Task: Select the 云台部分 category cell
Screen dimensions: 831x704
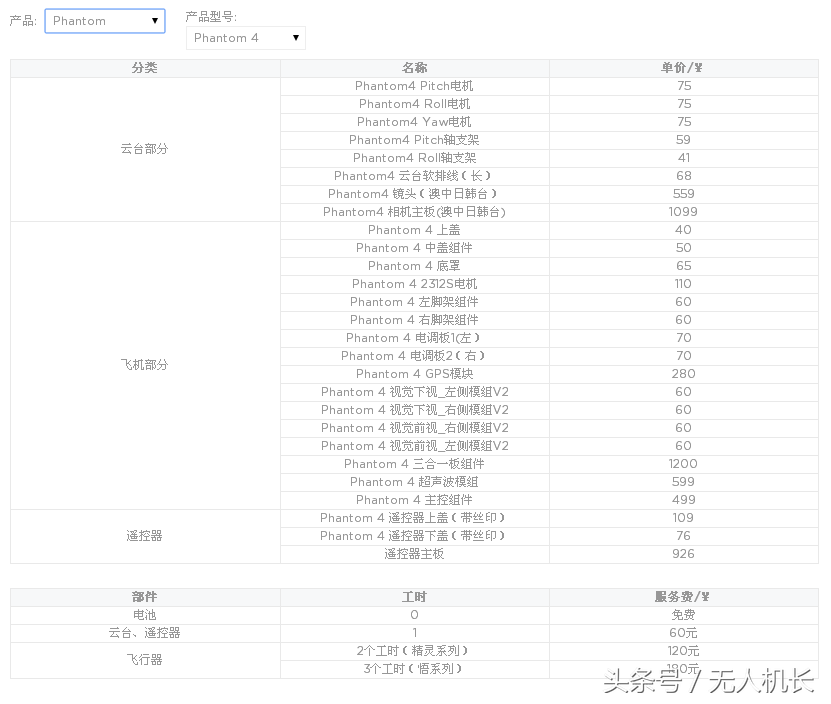Action: click(145, 149)
